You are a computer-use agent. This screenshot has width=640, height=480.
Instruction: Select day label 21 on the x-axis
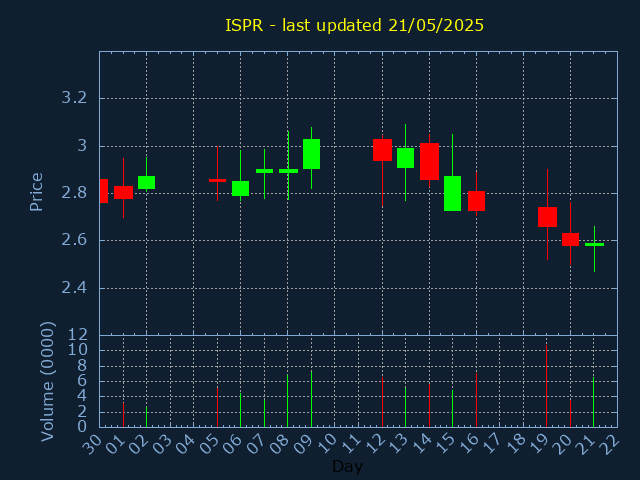point(588,444)
